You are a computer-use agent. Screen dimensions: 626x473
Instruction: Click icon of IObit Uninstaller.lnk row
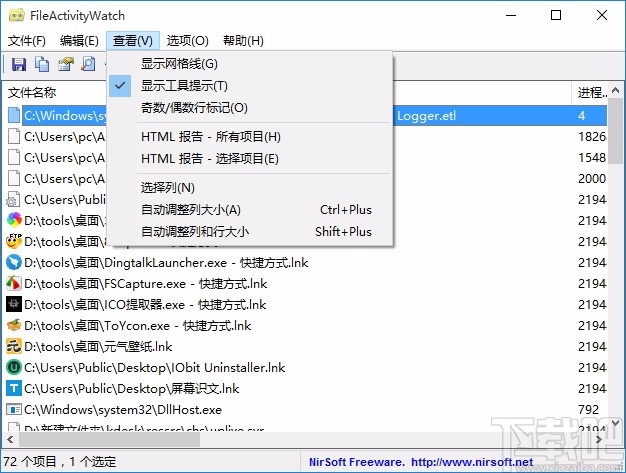pos(14,367)
